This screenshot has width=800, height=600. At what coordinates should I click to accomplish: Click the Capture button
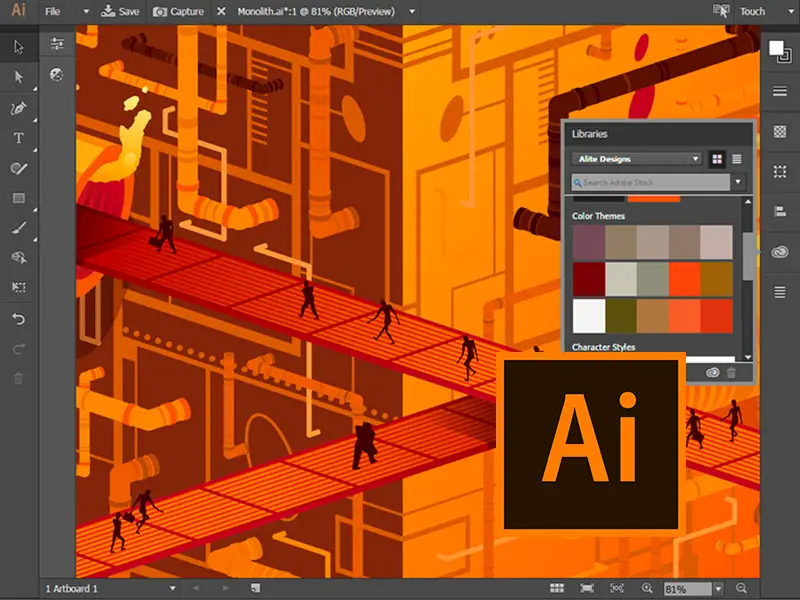pos(179,12)
